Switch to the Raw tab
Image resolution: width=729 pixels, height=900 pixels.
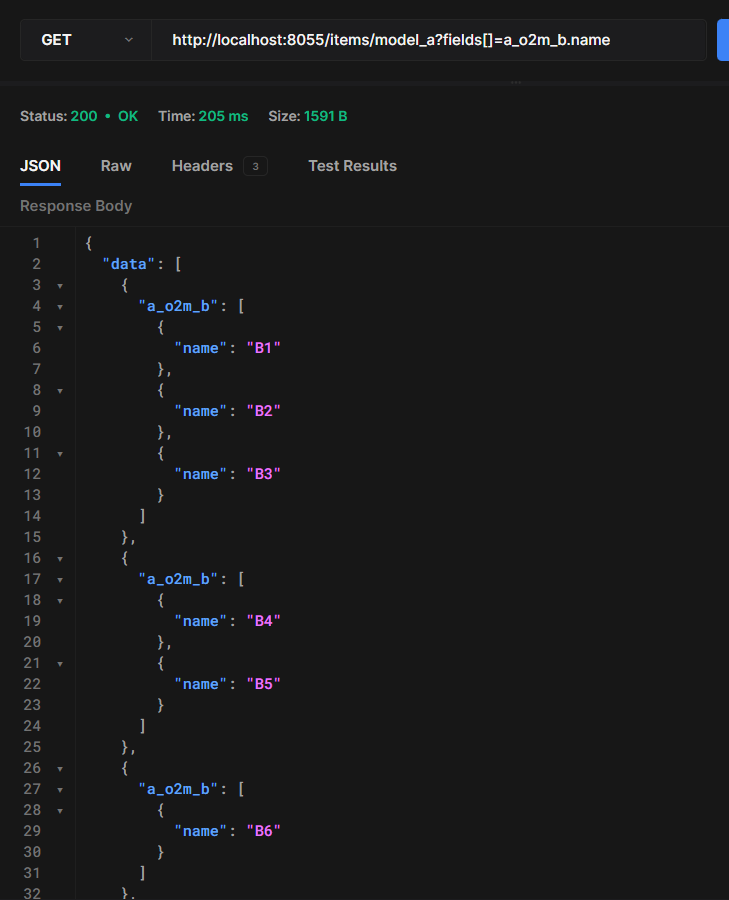click(115, 166)
